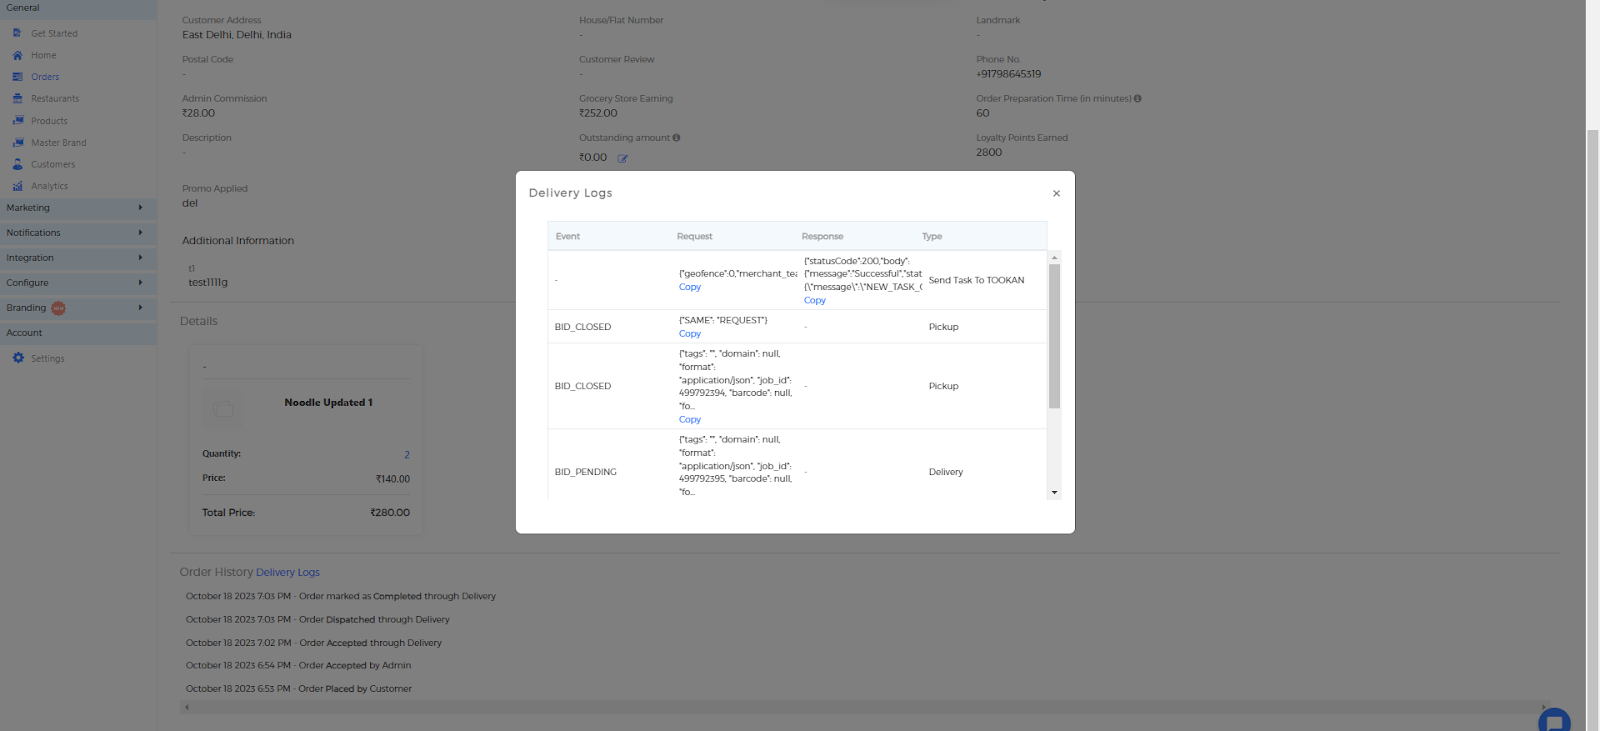
Task: Open Settings from sidebar
Action: [47, 359]
